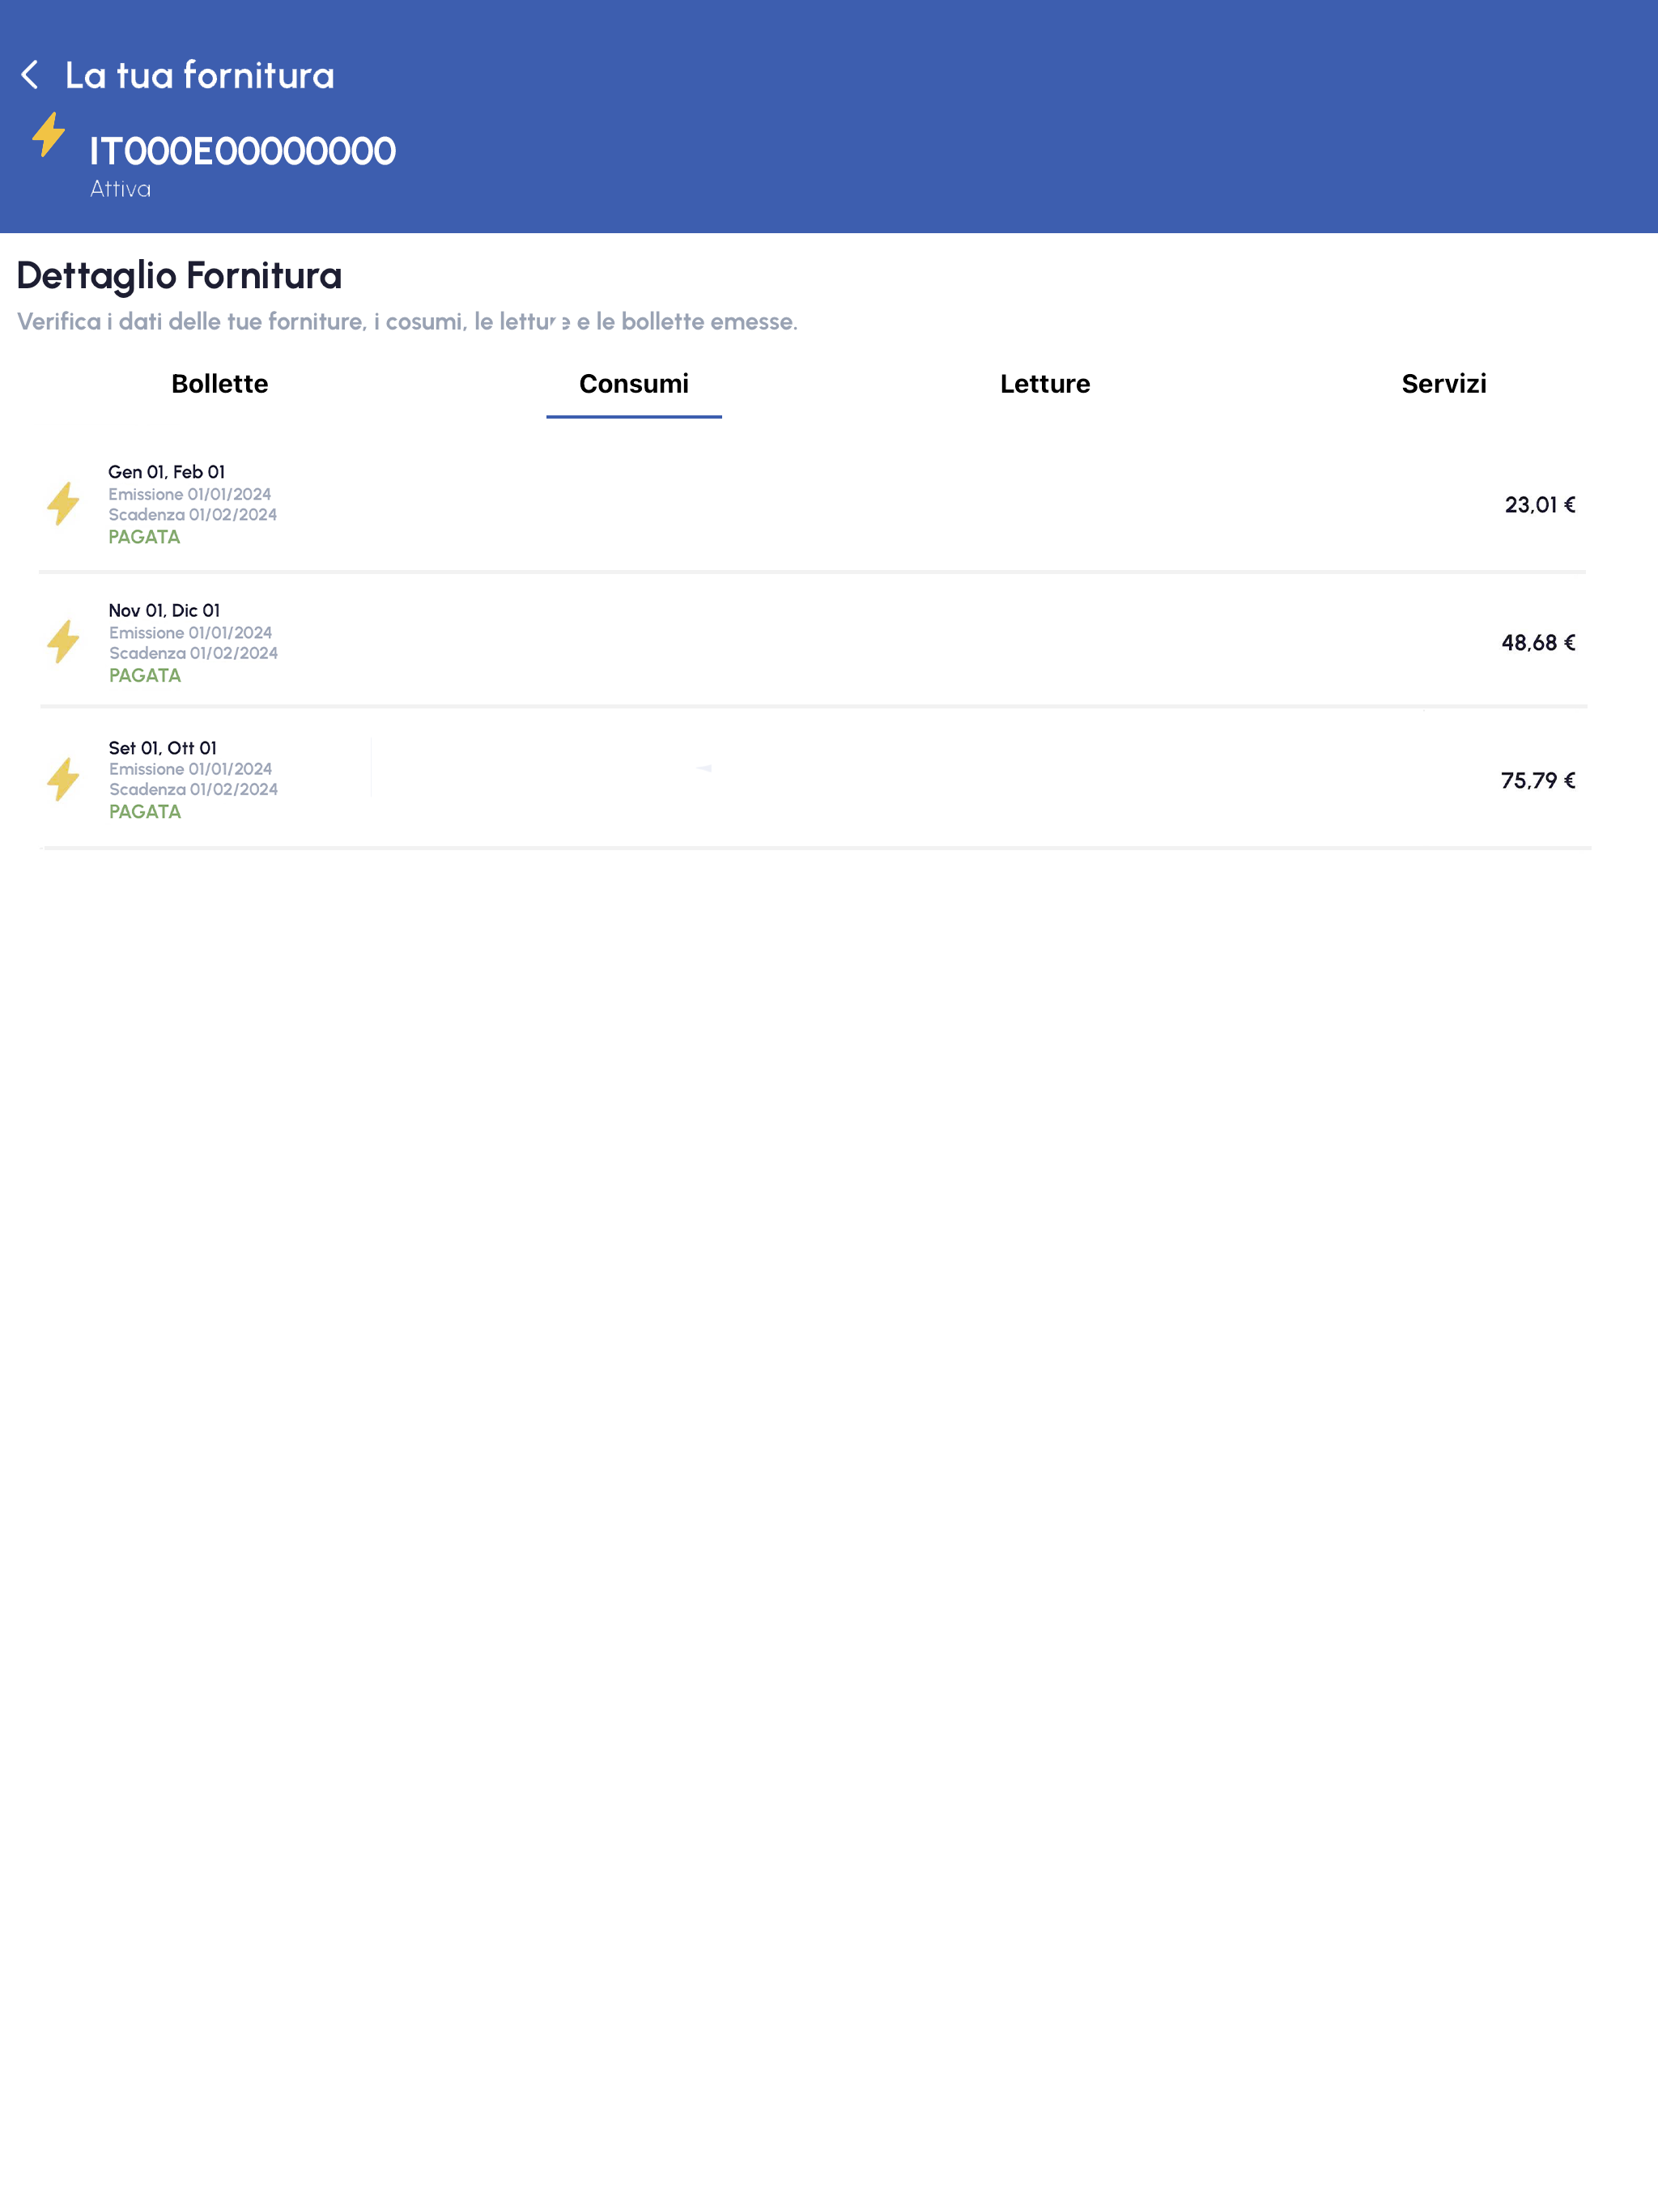The width and height of the screenshot is (1658, 2212).
Task: Tap the Dettaglio Fornitura heading
Action: [179, 275]
